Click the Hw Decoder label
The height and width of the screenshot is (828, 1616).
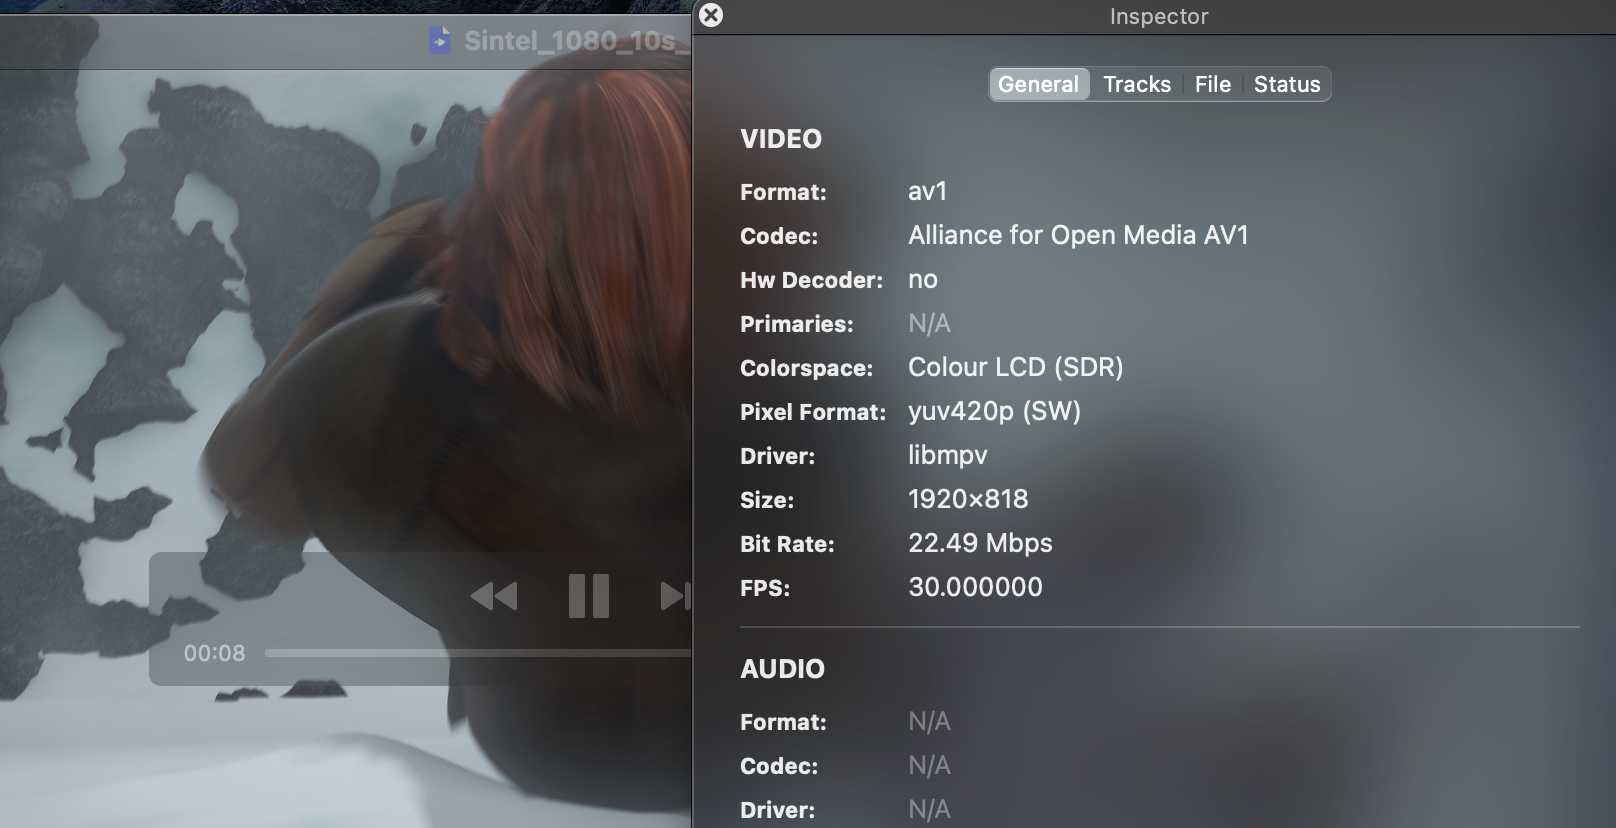point(811,280)
